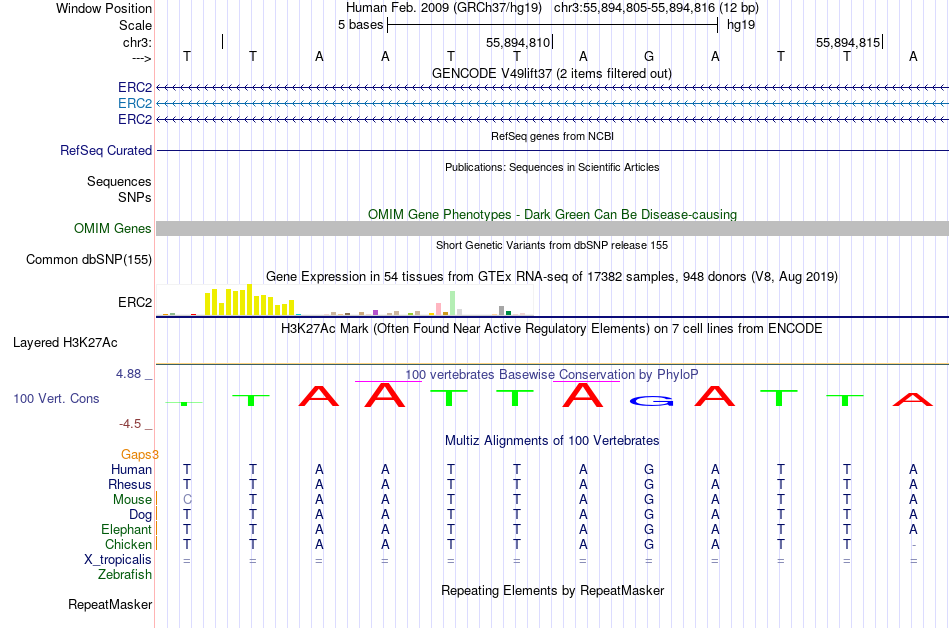Click the OMIM Genes label
950x628 pixels.
point(112,228)
